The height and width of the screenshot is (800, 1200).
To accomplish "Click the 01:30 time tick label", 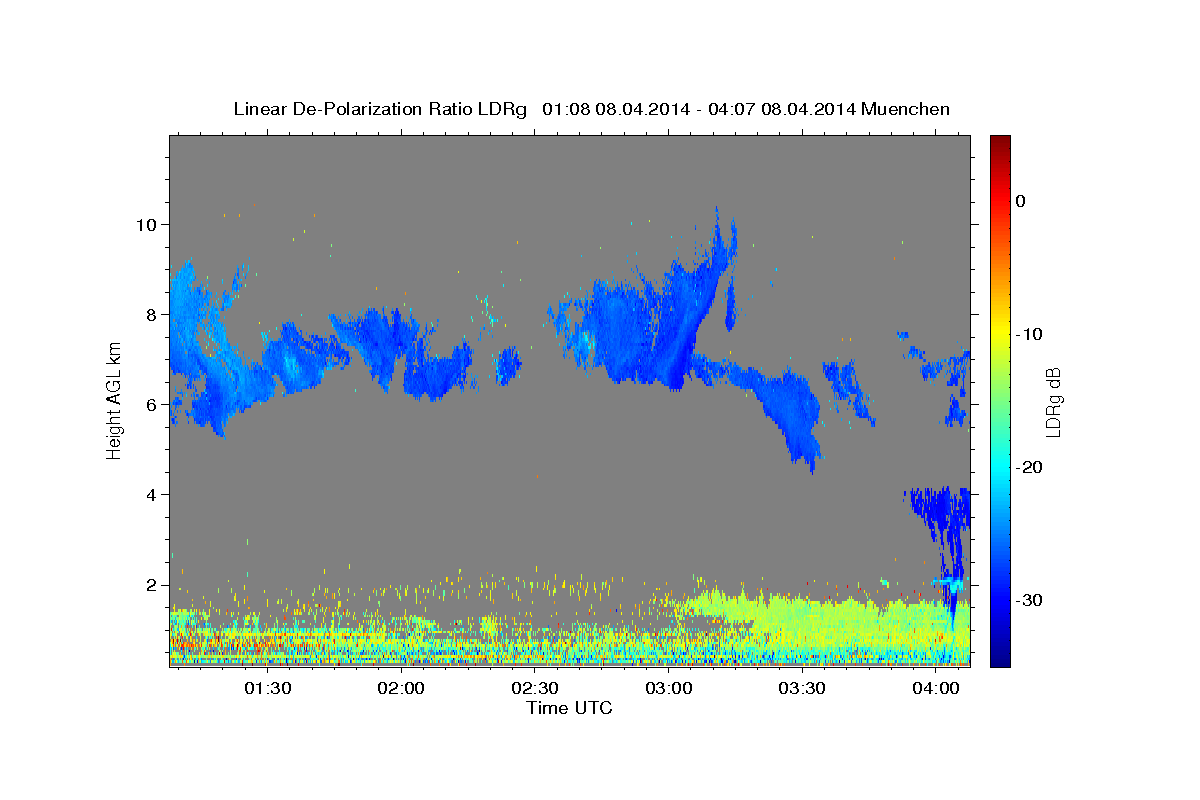I will tap(268, 688).
